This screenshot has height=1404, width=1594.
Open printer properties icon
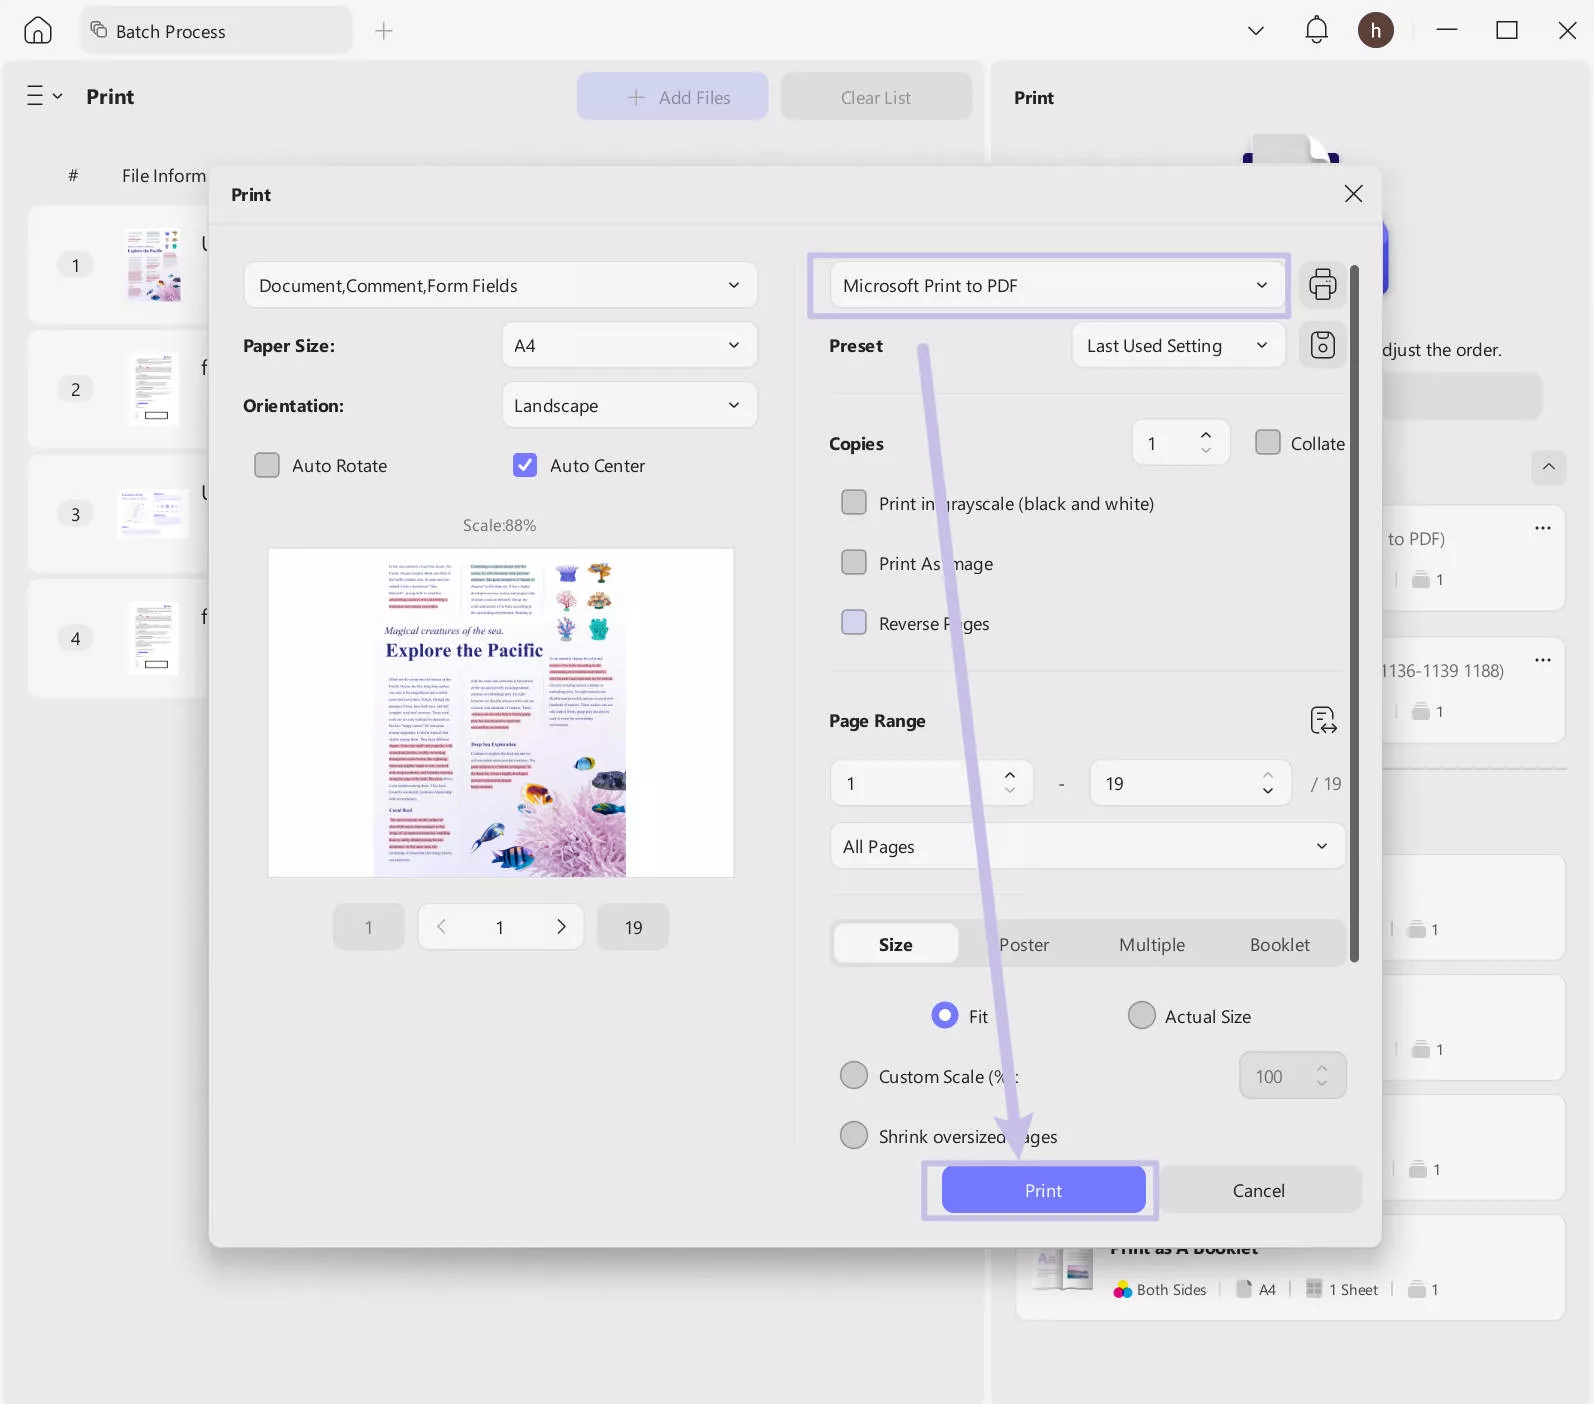[1323, 285]
